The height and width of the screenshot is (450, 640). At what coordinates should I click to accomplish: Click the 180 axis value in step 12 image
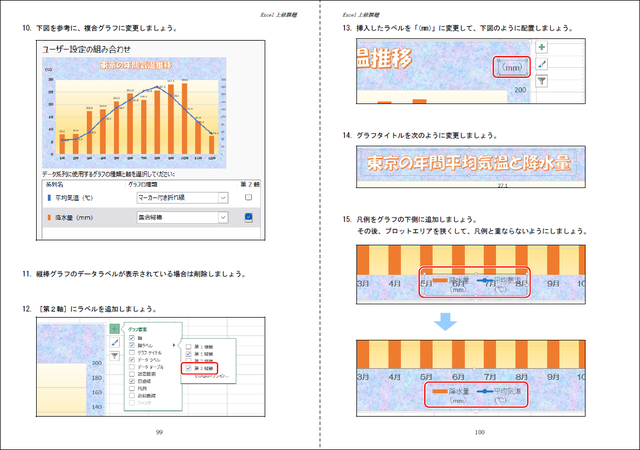pos(97,378)
